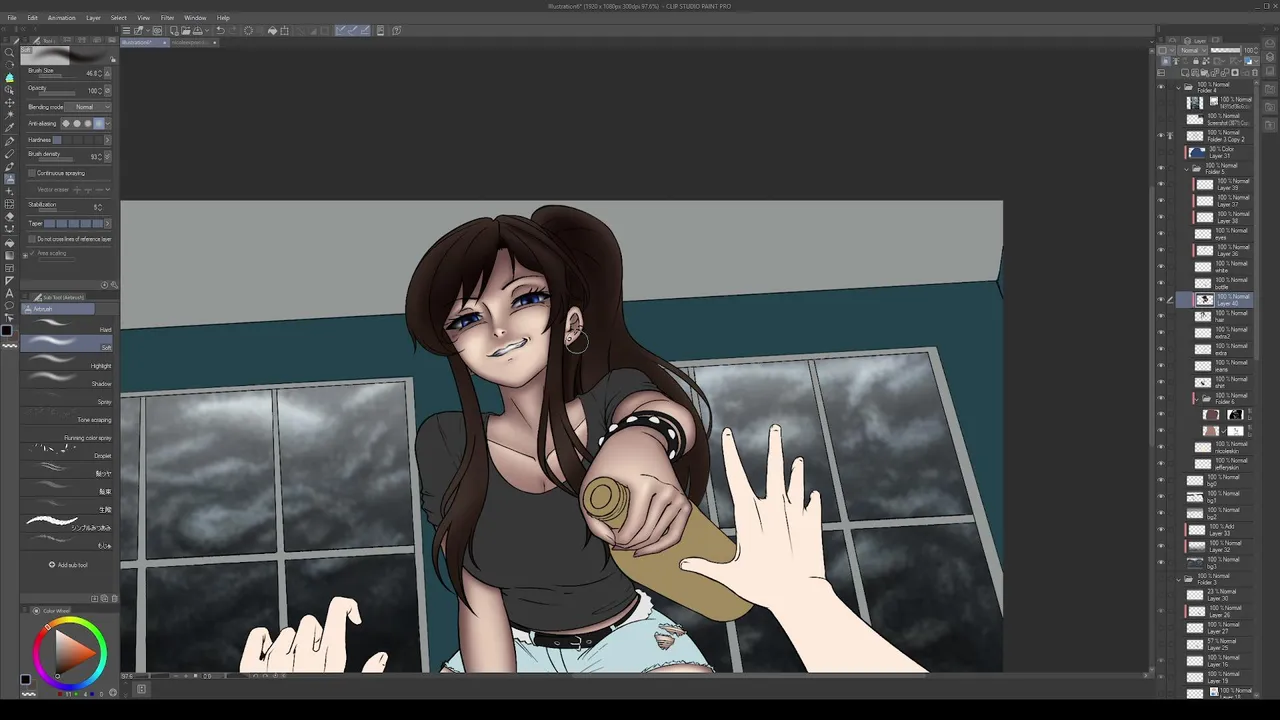Click the layer opacity value field

point(1247,50)
